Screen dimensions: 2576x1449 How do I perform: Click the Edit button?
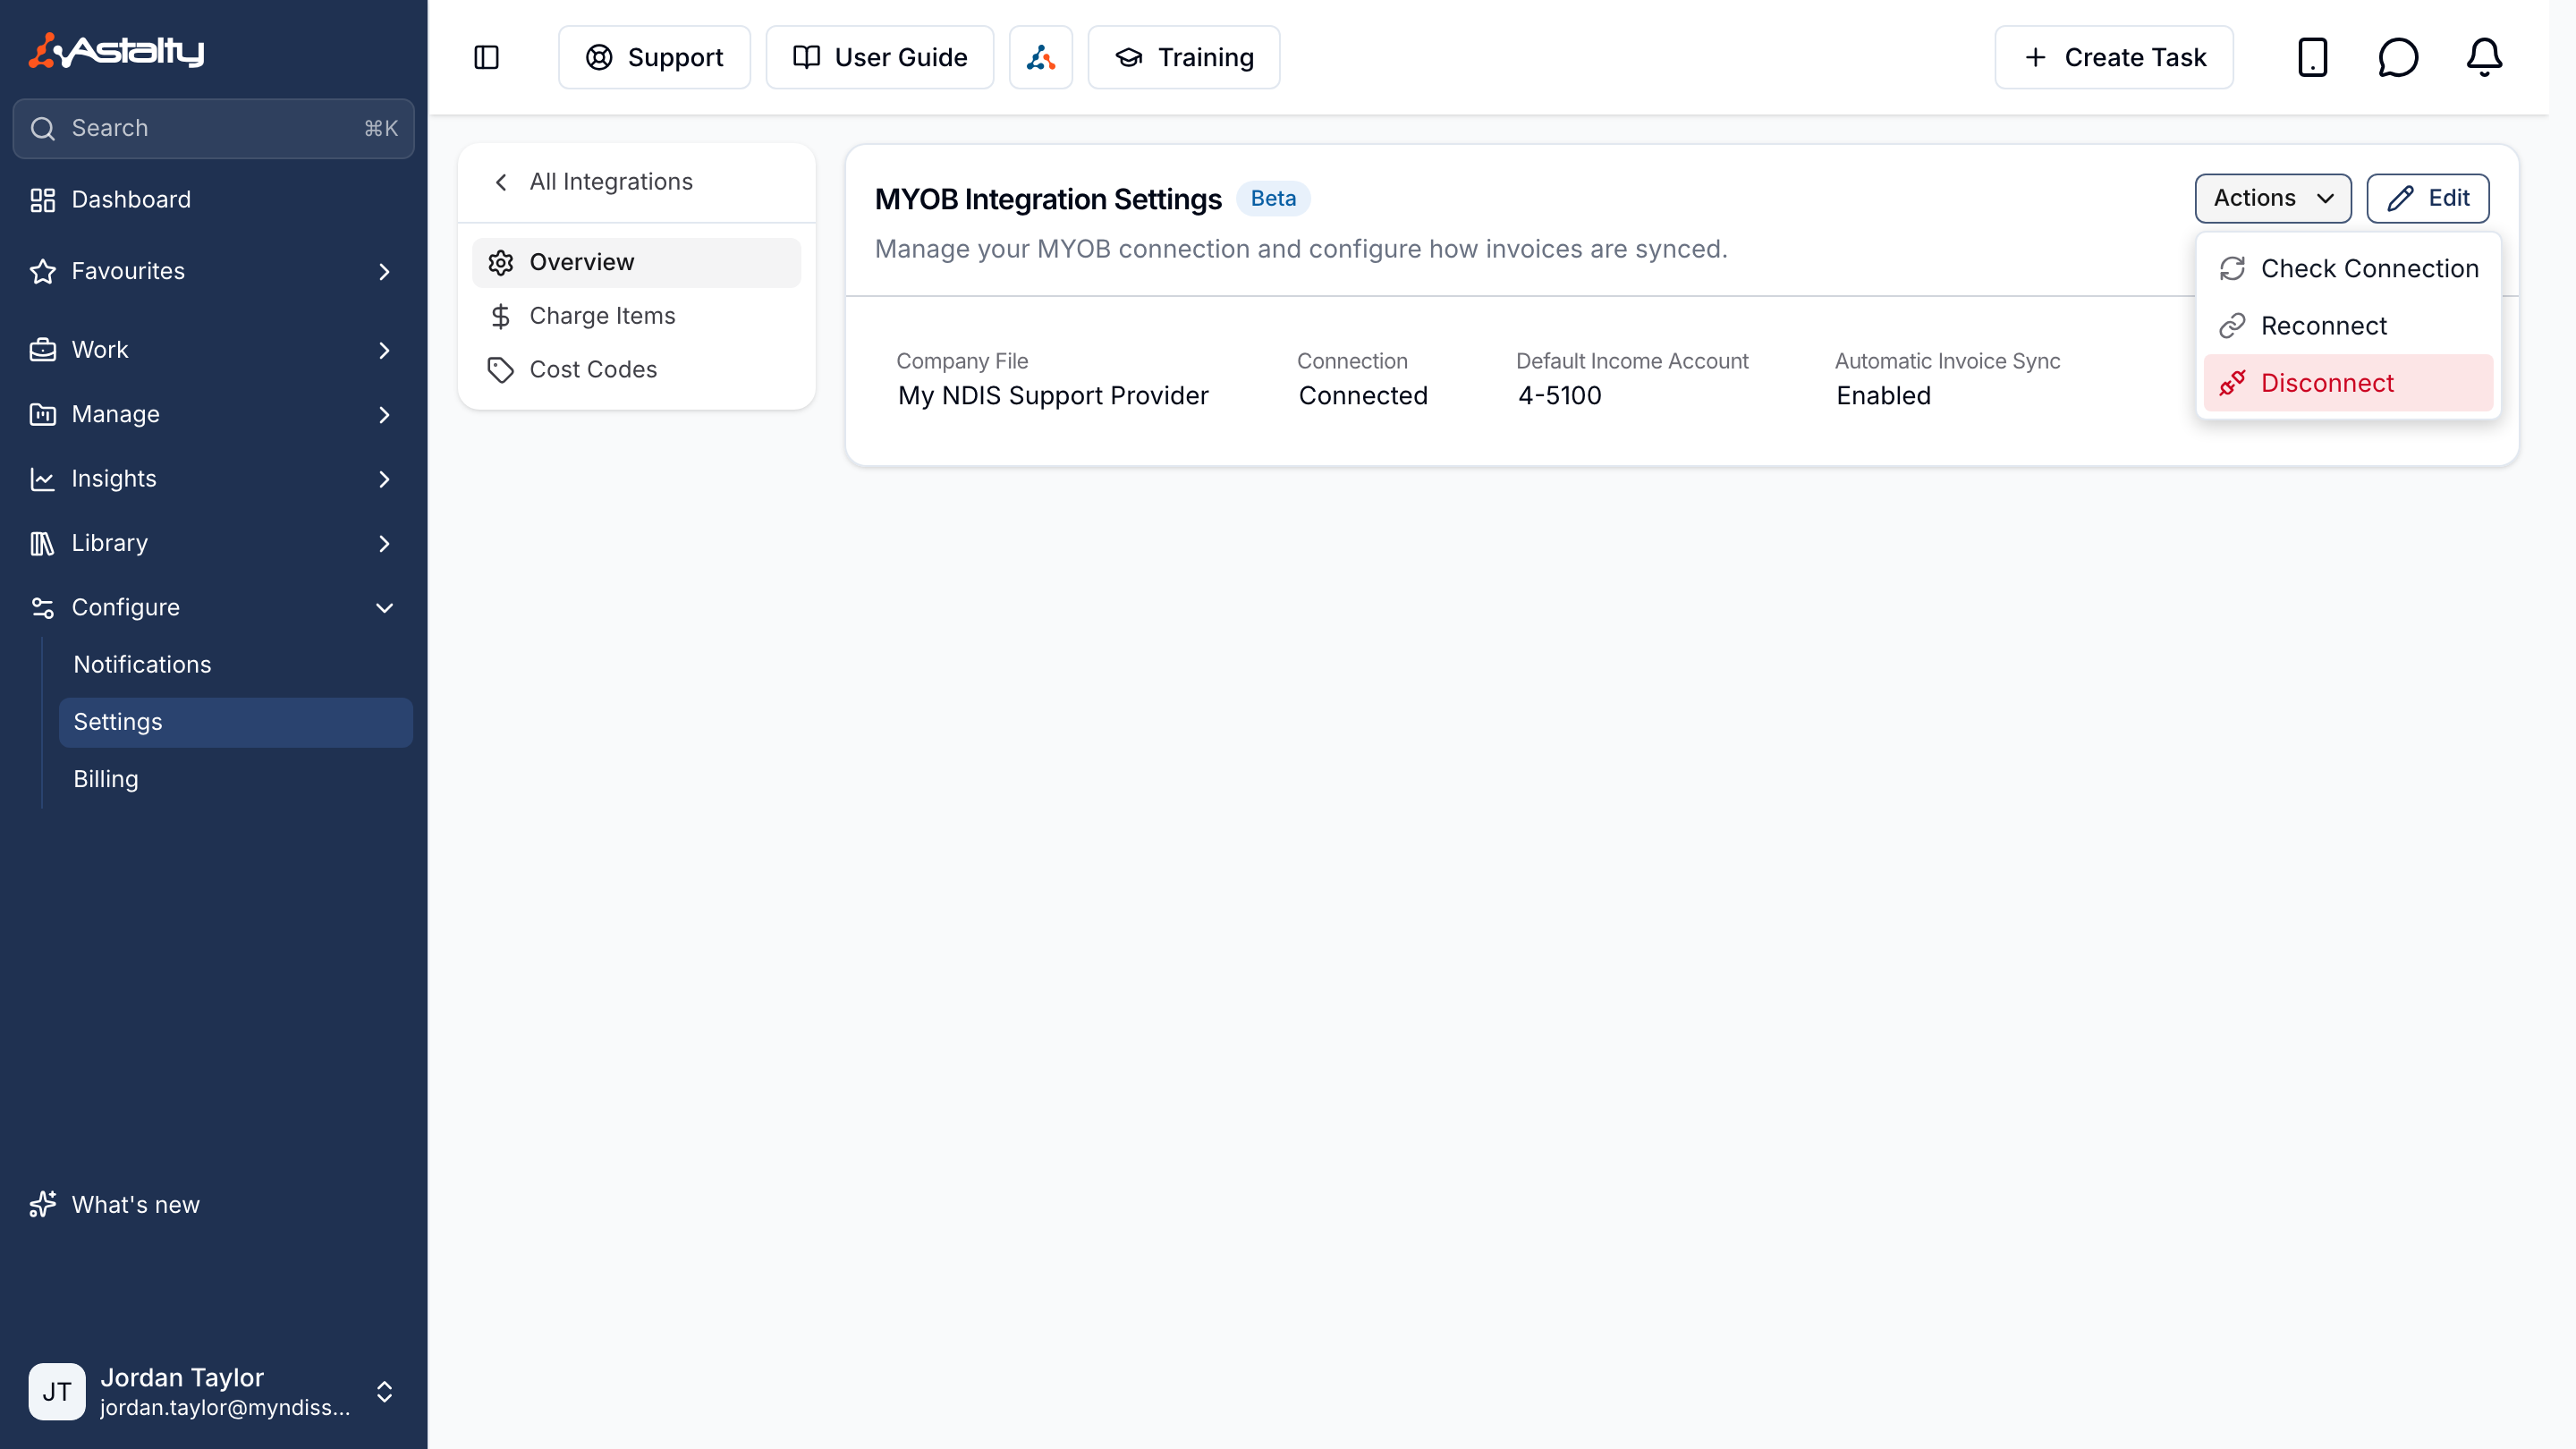tap(2427, 198)
